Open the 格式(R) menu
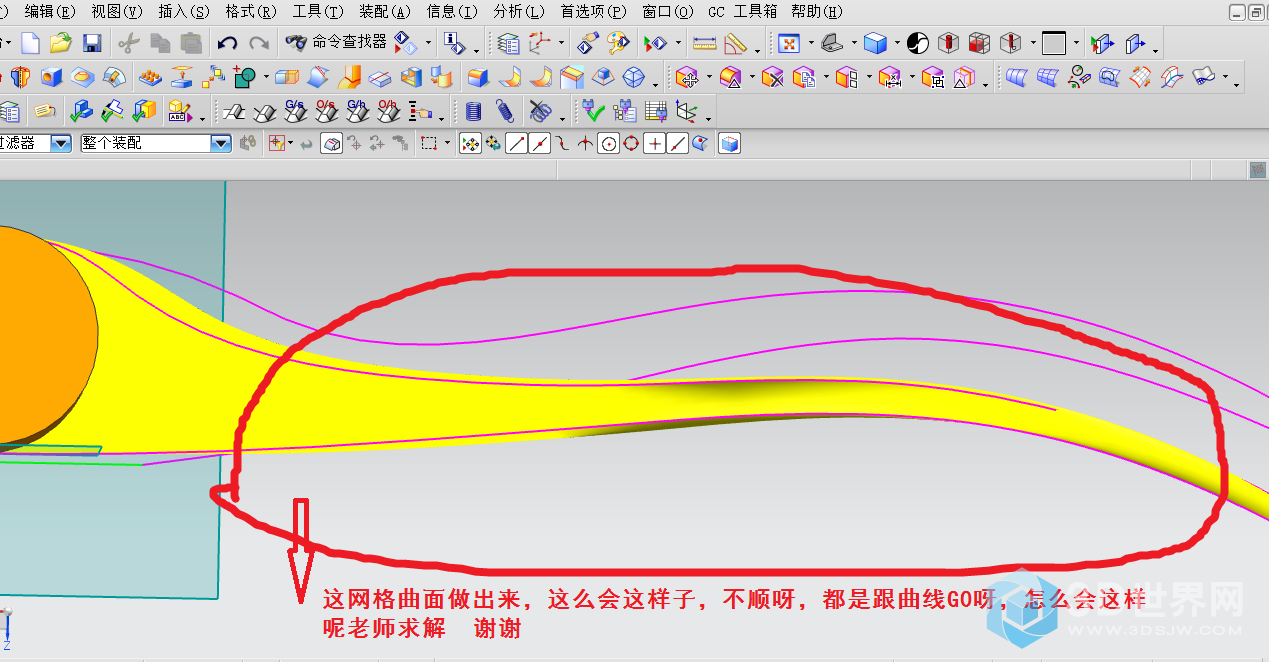 (251, 12)
